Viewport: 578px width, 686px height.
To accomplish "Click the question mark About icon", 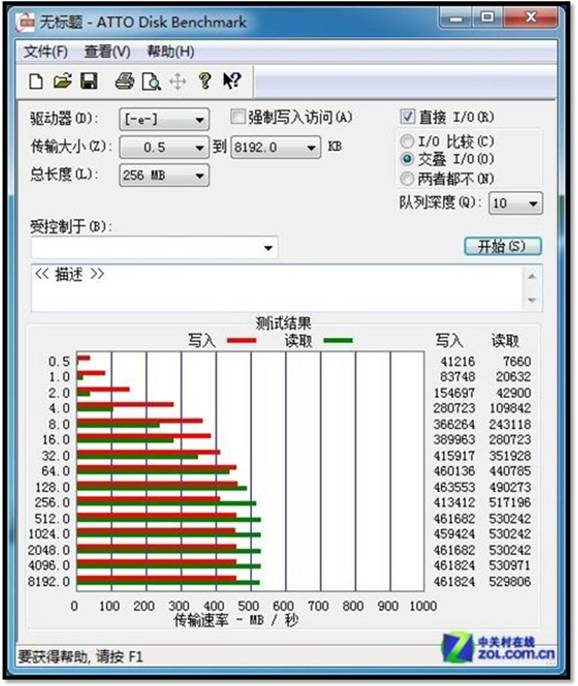I will [204, 81].
